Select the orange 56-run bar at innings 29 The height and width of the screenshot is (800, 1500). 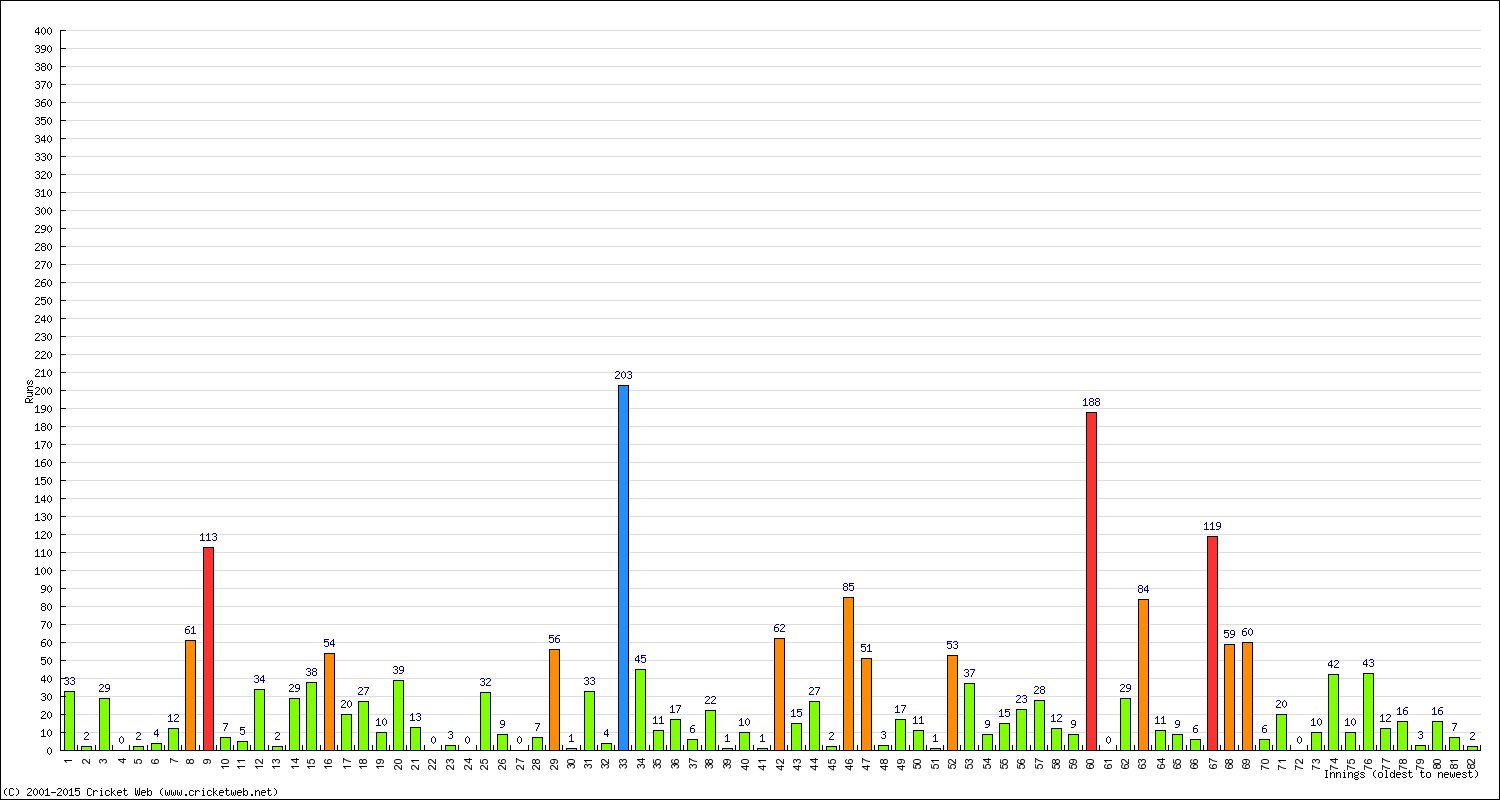coord(554,699)
